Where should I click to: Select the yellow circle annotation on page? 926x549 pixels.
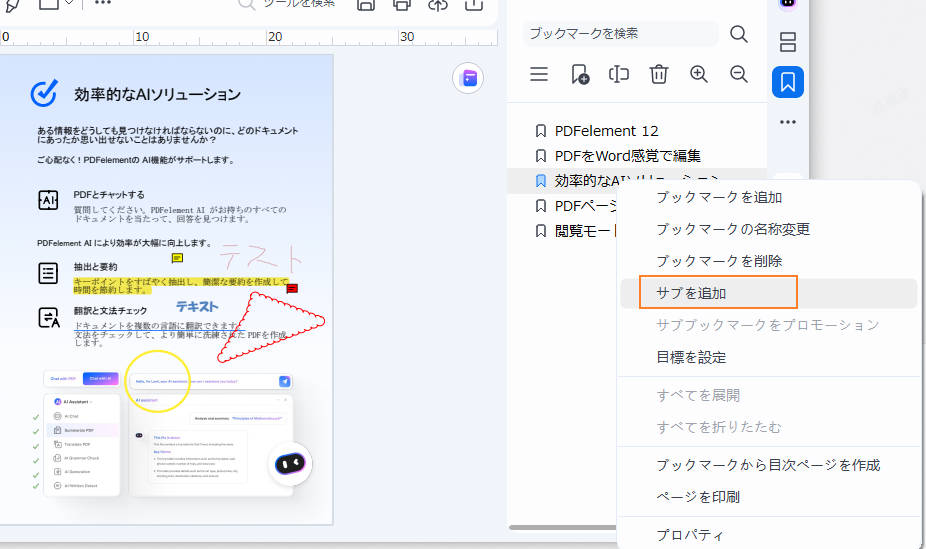tap(157, 381)
